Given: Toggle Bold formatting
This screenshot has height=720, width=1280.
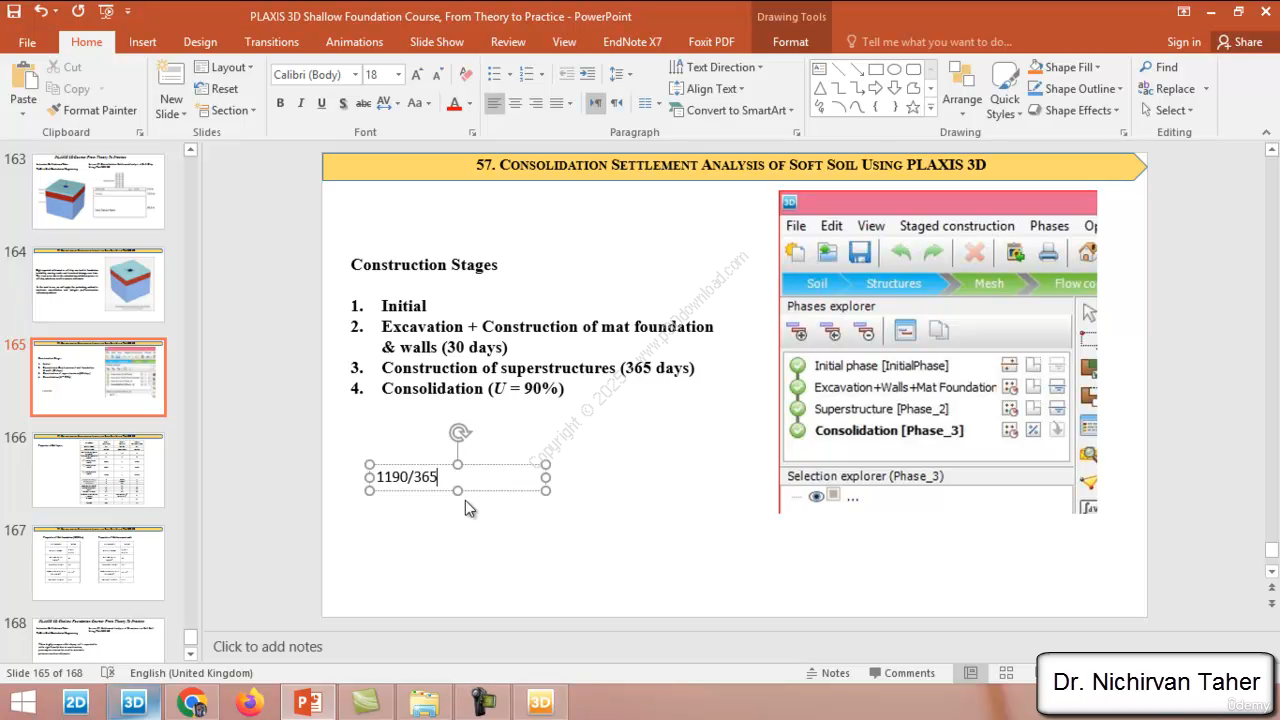Looking at the screenshot, I should click(280, 103).
